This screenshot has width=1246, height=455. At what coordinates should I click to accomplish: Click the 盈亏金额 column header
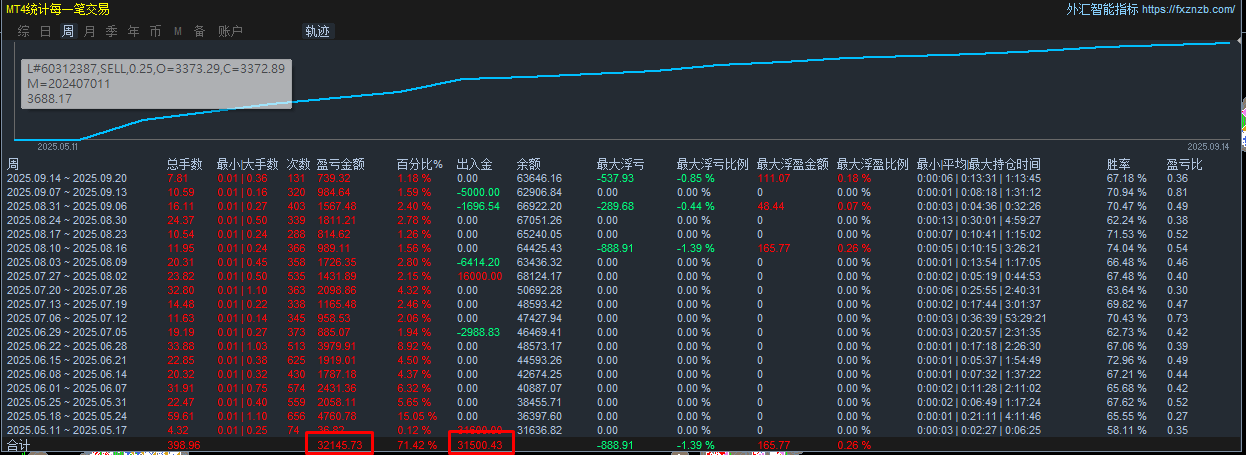coord(340,164)
